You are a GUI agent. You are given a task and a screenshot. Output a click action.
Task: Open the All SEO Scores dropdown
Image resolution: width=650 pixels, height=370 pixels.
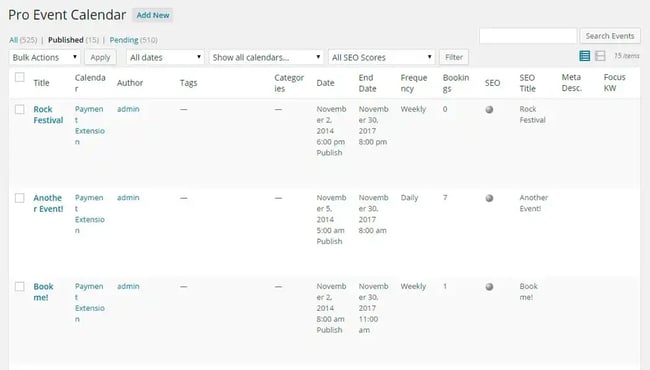(381, 57)
